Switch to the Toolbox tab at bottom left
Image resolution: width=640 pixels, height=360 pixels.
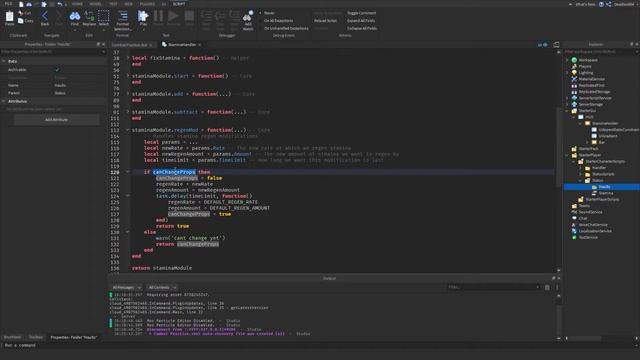click(x=36, y=337)
